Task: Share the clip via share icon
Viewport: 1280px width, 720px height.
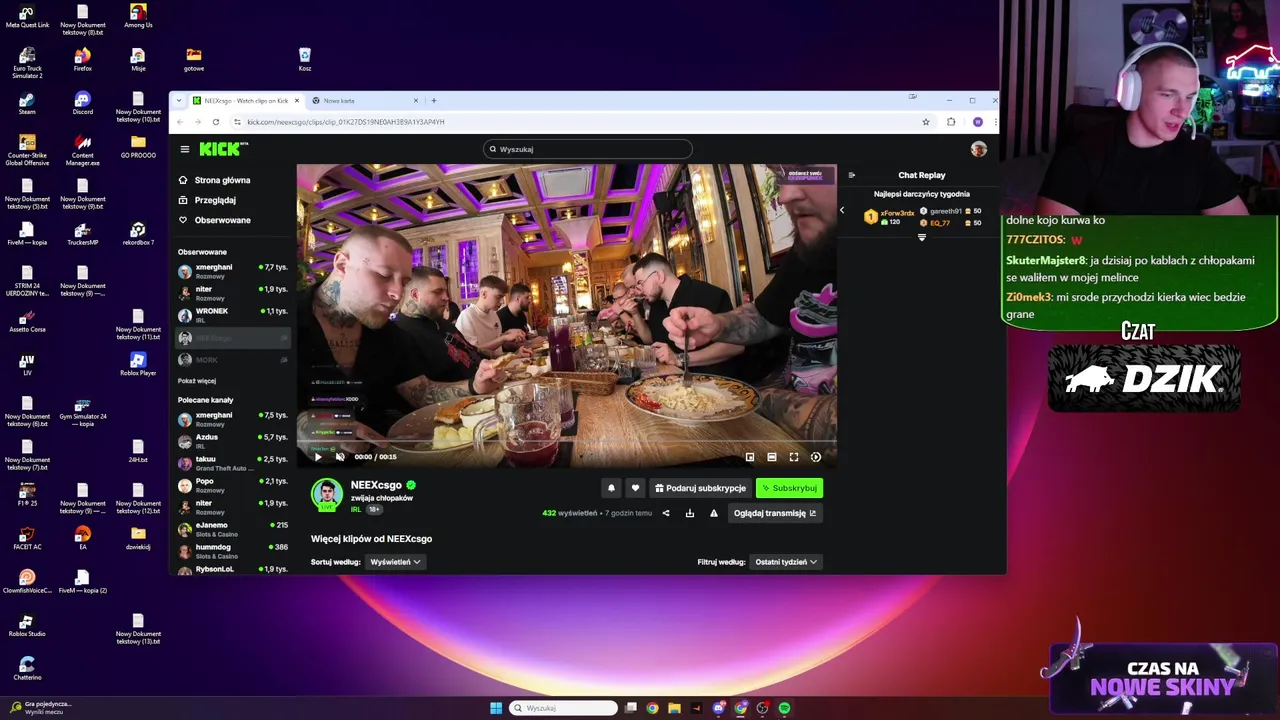Action: (666, 513)
